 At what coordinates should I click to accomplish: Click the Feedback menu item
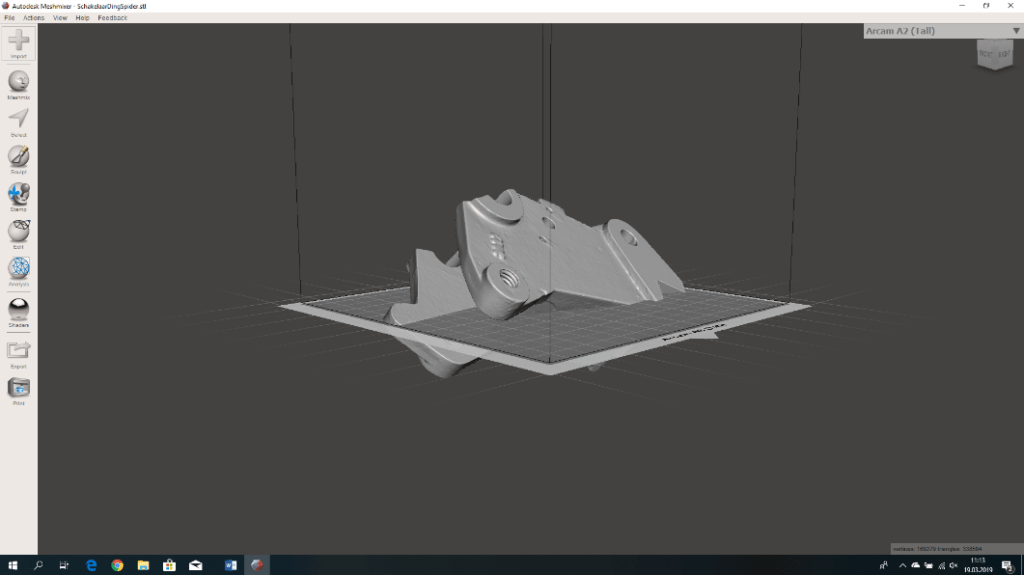[112, 18]
